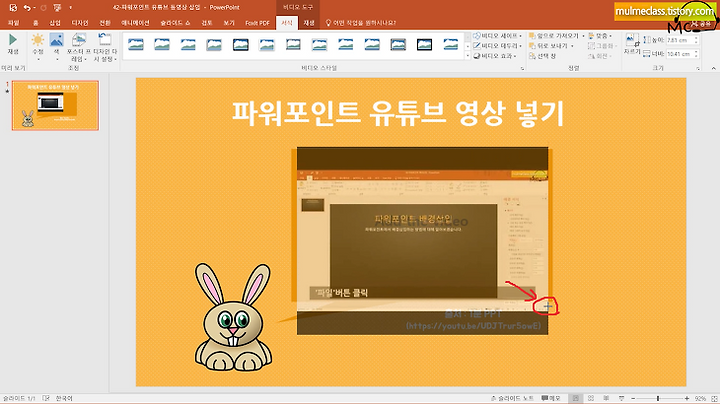Open the size group dialog launcher
720x404 pixels.
[x=698, y=68]
